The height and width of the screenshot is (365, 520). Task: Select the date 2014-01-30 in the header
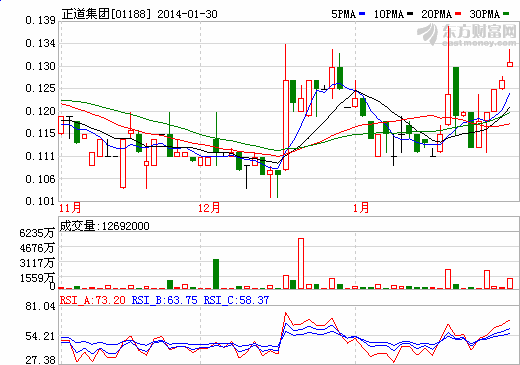tap(187, 14)
